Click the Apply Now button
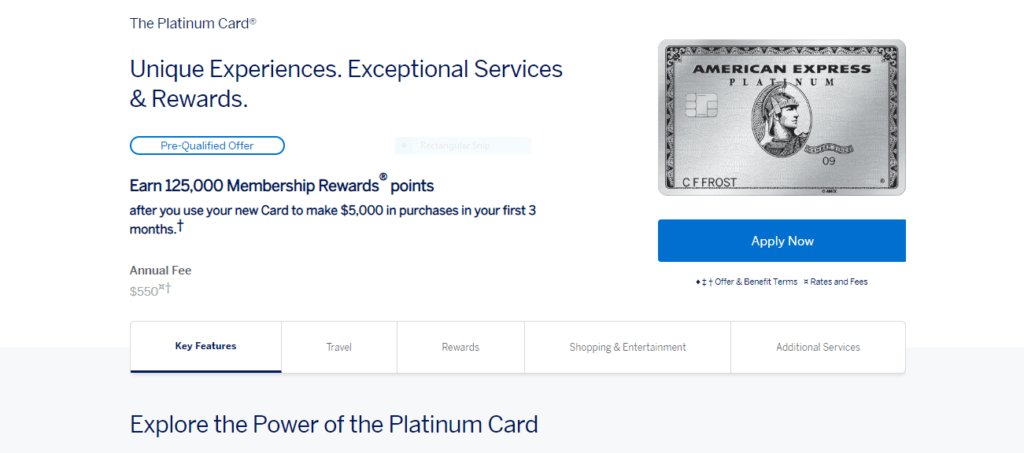The width and height of the screenshot is (1024, 453). click(782, 241)
